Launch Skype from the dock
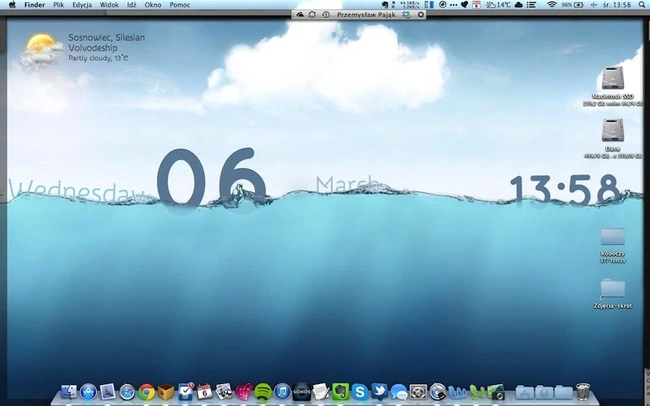 359,392
